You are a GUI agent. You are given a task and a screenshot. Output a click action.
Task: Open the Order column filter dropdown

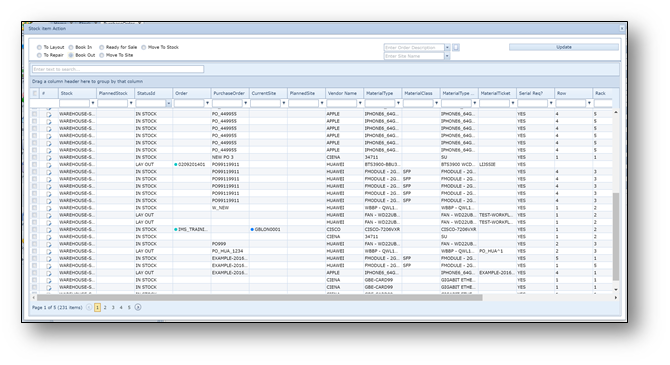[207, 103]
